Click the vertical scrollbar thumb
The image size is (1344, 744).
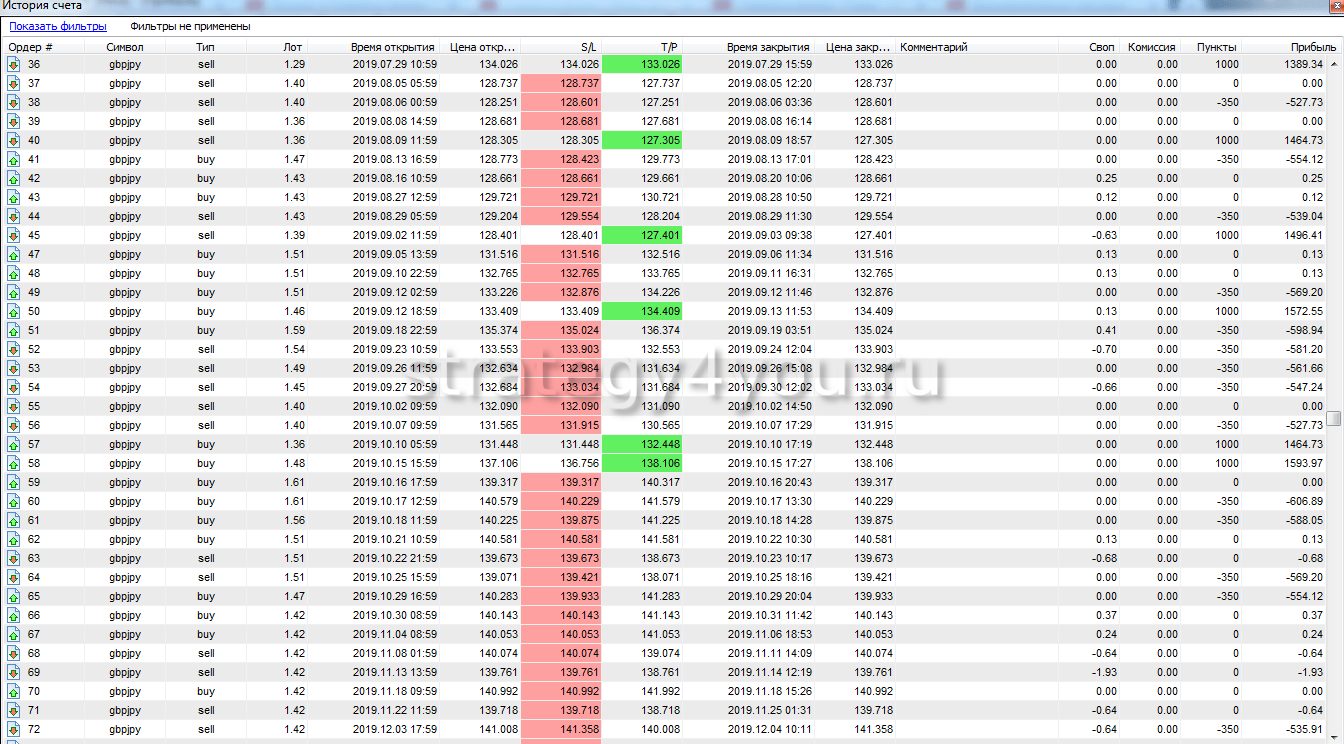[x=1334, y=418]
